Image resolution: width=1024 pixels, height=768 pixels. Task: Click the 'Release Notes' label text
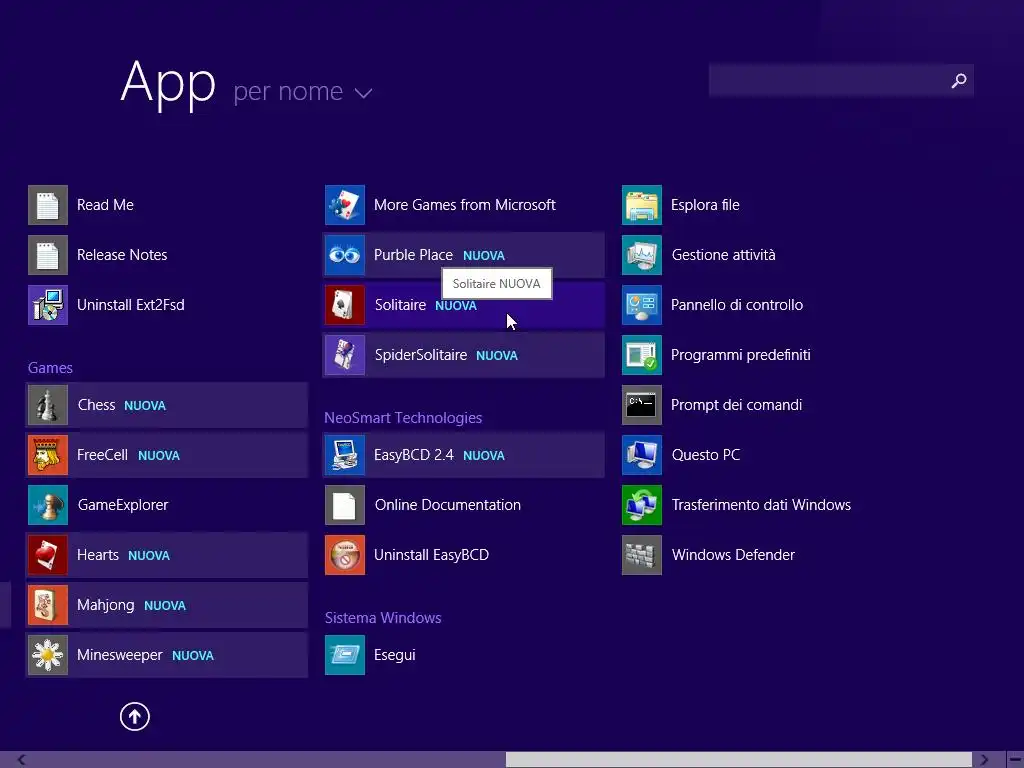pyautogui.click(x=122, y=255)
